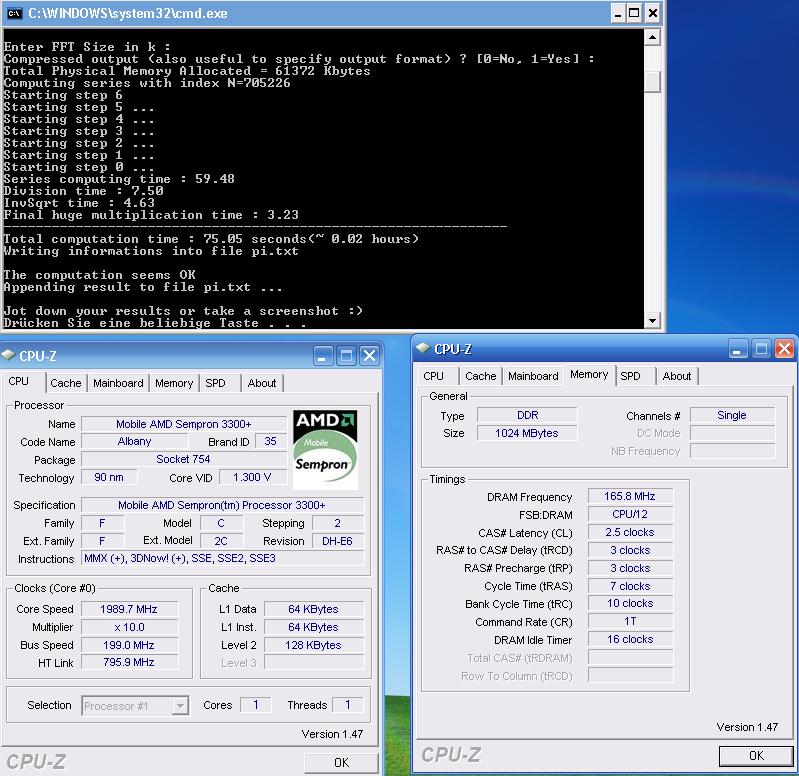Click the Technology value 90 nm
Viewport: 799px width, 776px height.
109,477
